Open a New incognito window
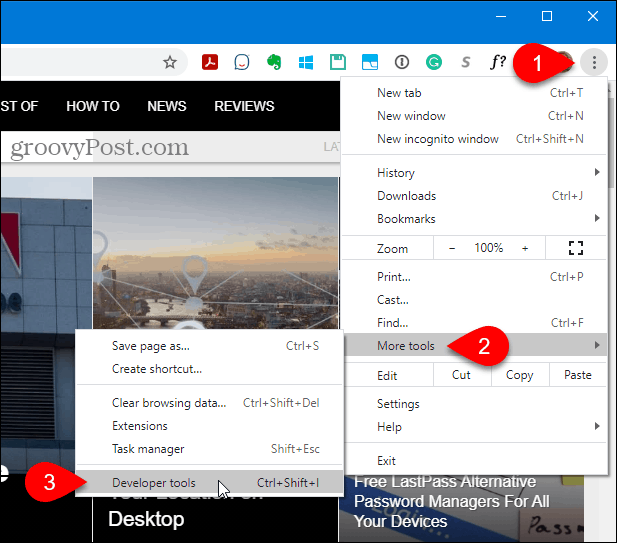Image resolution: width=617 pixels, height=543 pixels. coord(475,139)
